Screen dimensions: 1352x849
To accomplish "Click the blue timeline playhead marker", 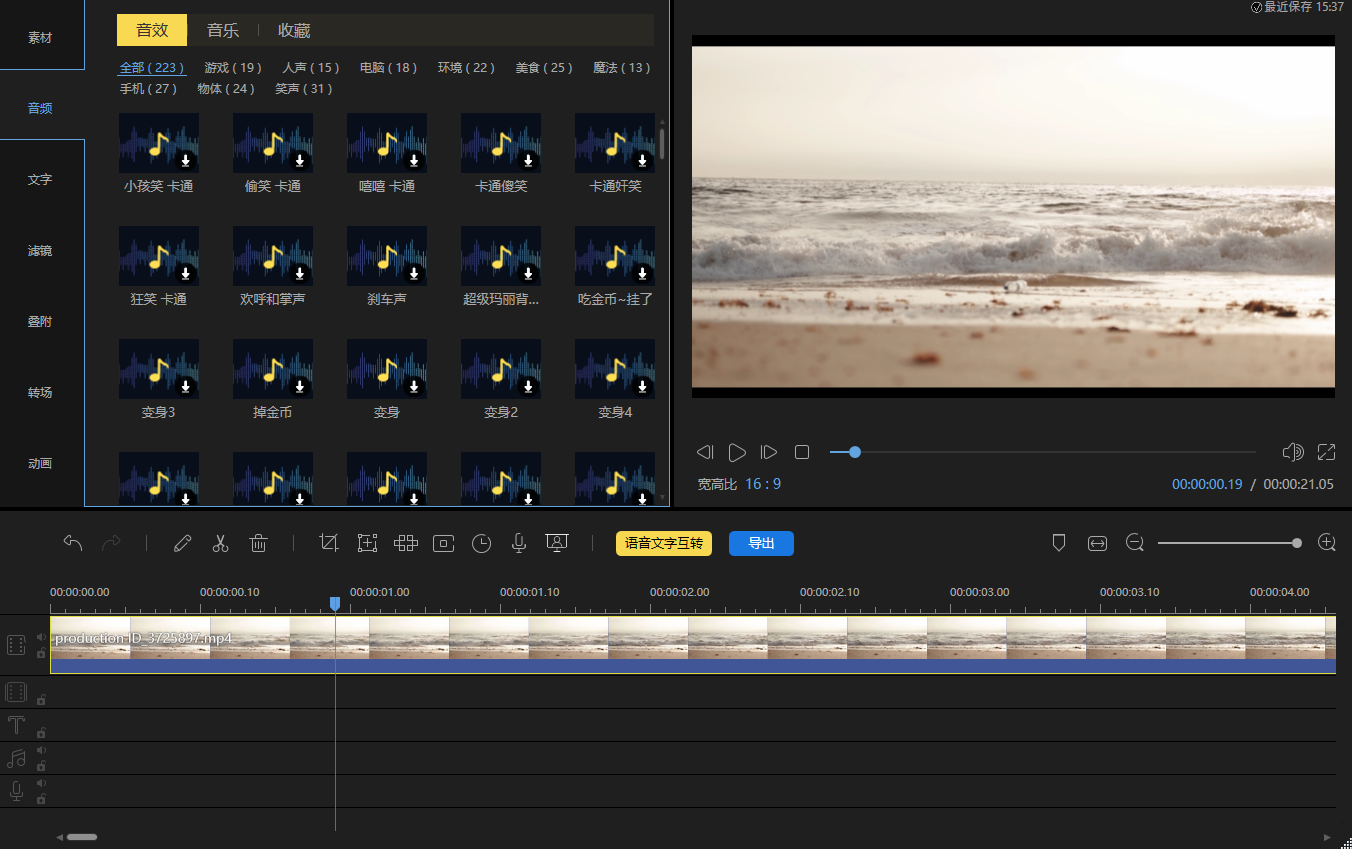I will pyautogui.click(x=335, y=604).
